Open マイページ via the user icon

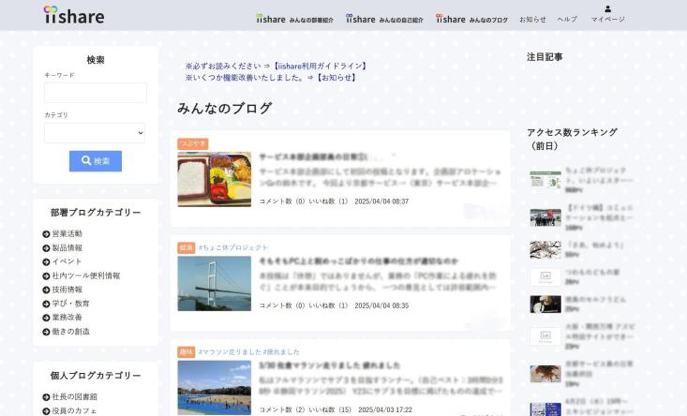pos(607,14)
